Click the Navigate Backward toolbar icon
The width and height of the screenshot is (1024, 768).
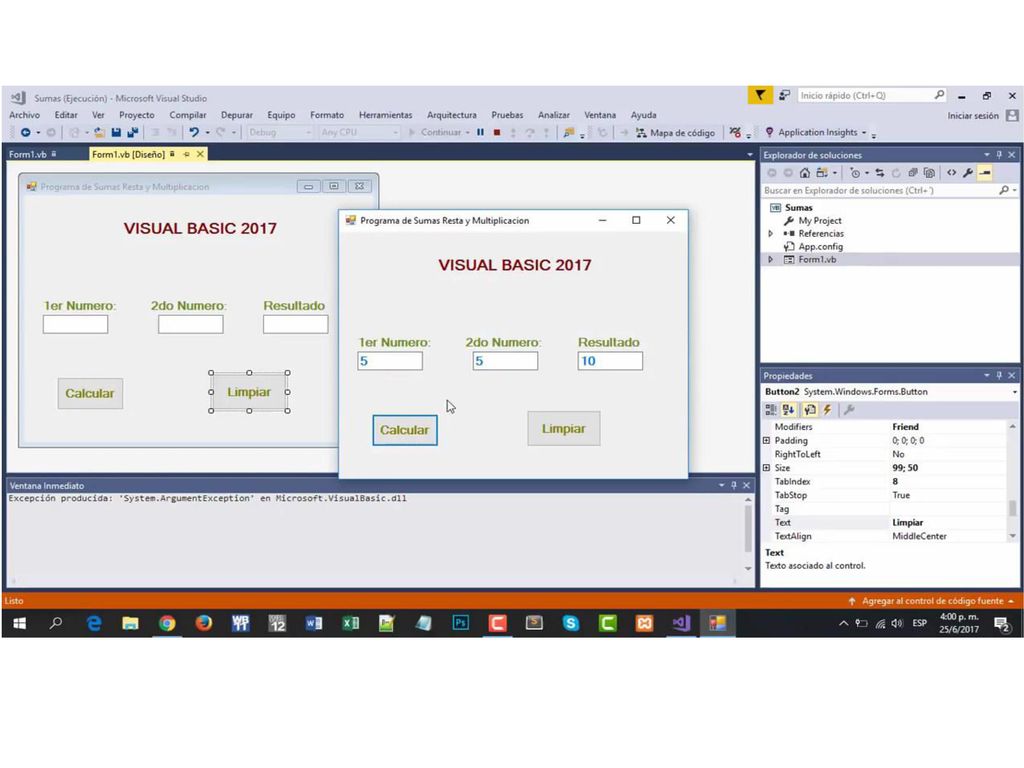coord(25,133)
